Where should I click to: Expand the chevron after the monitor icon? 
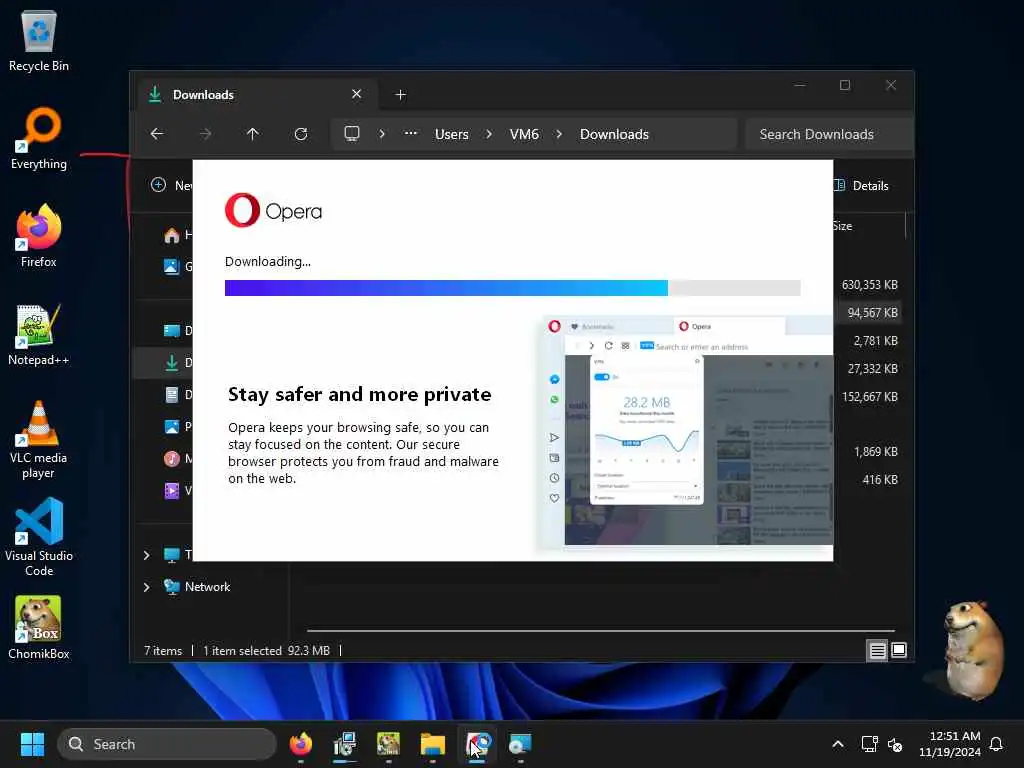tap(382, 134)
